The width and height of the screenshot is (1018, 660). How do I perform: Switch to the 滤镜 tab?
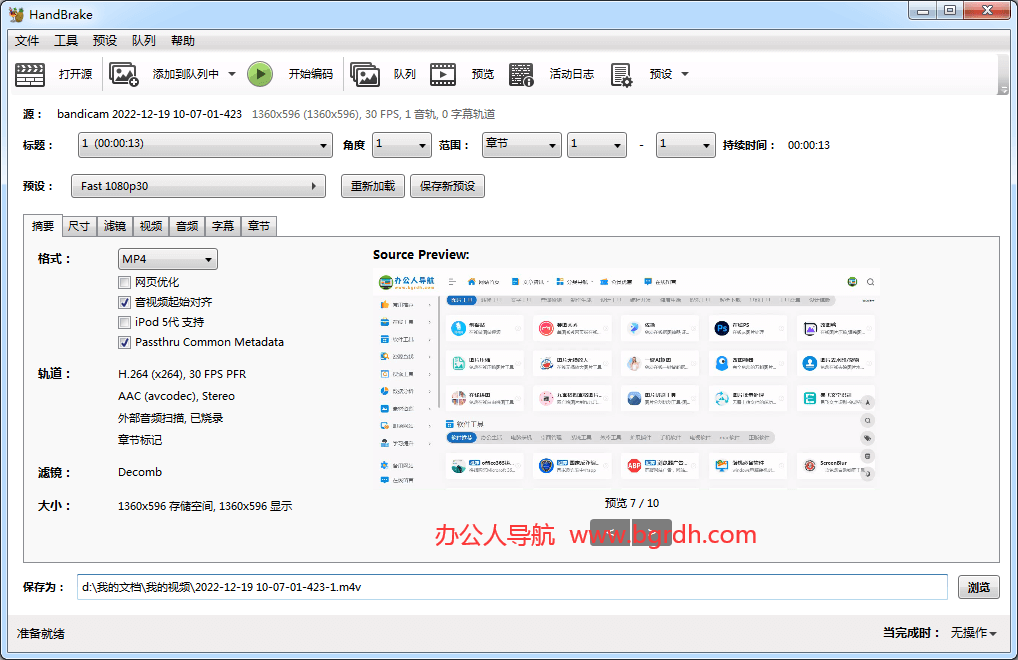point(115,226)
